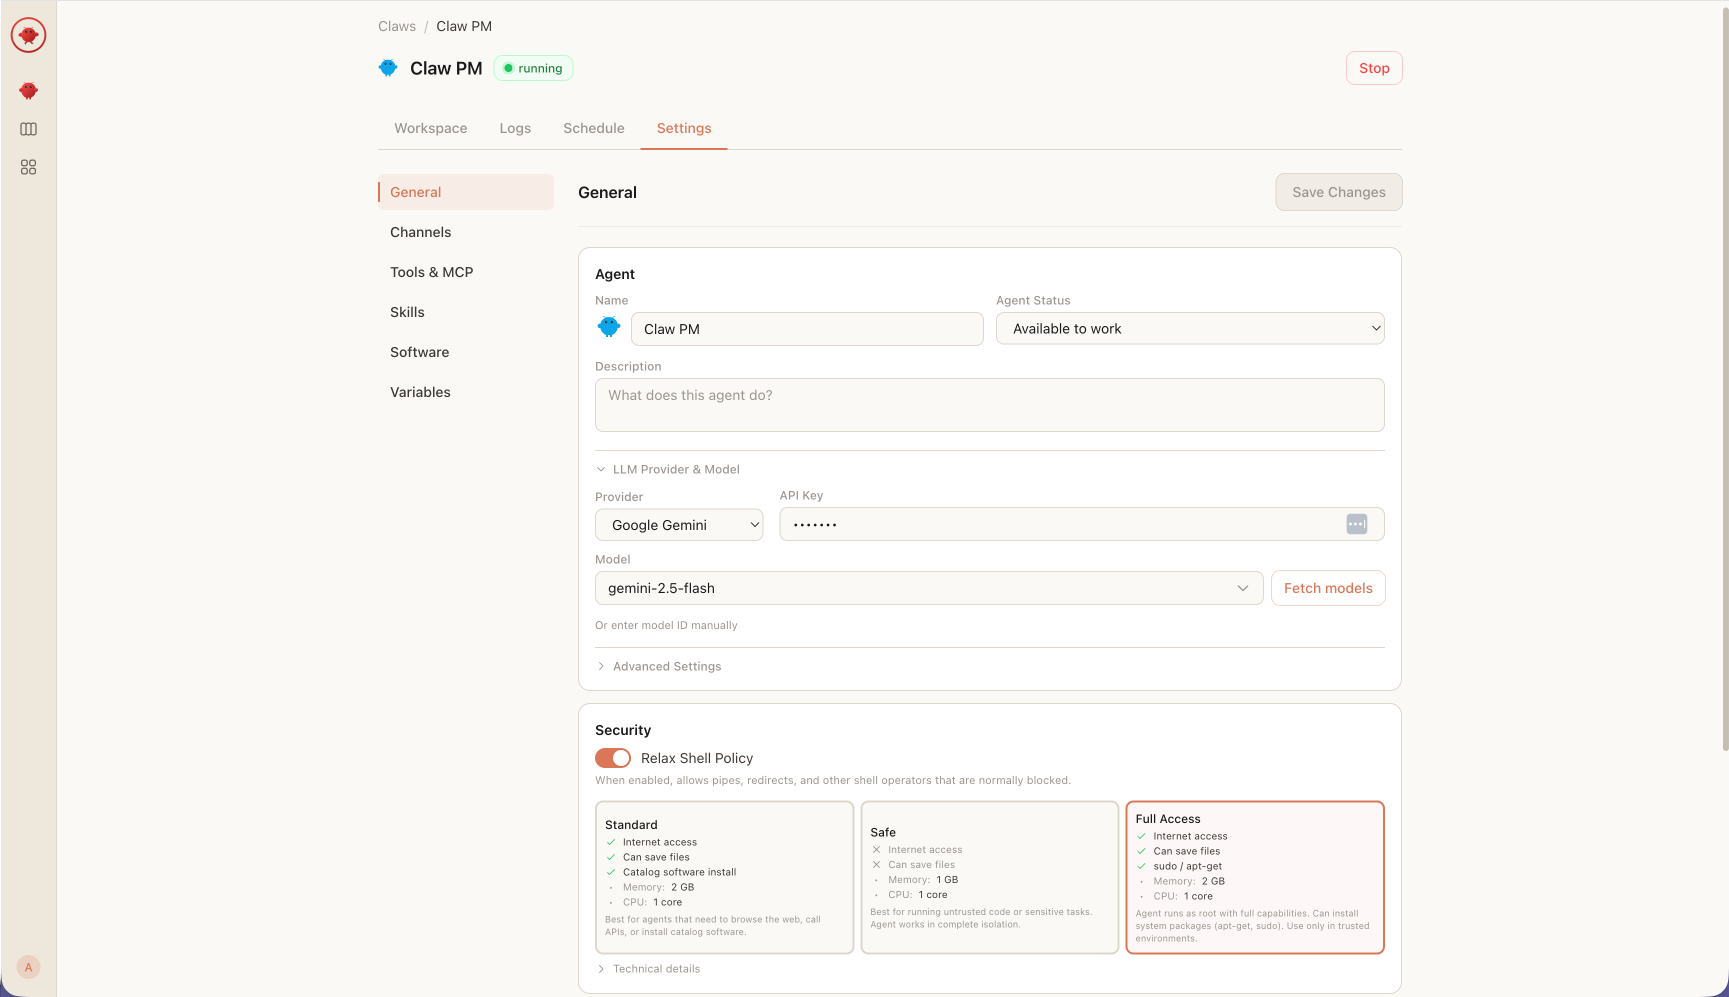
Task: Click the agent Name input field
Action: [807, 329]
